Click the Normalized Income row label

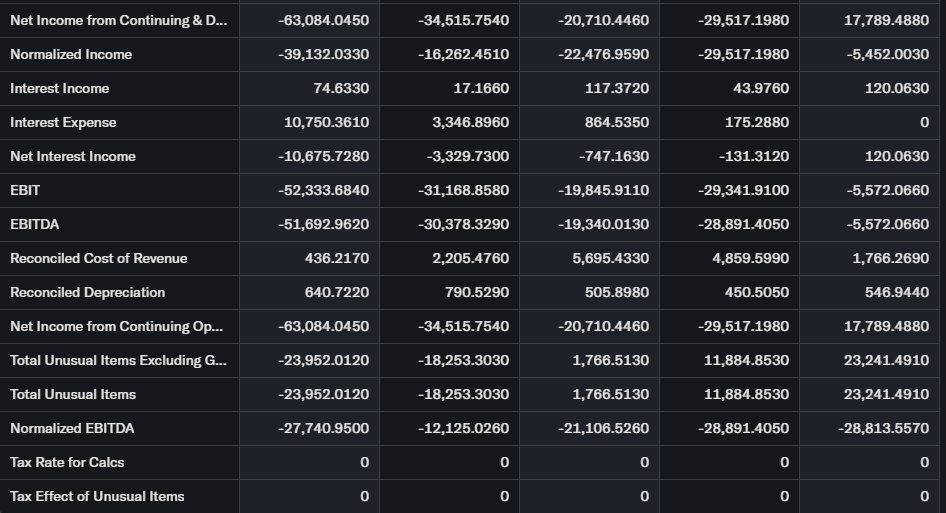tap(71, 54)
